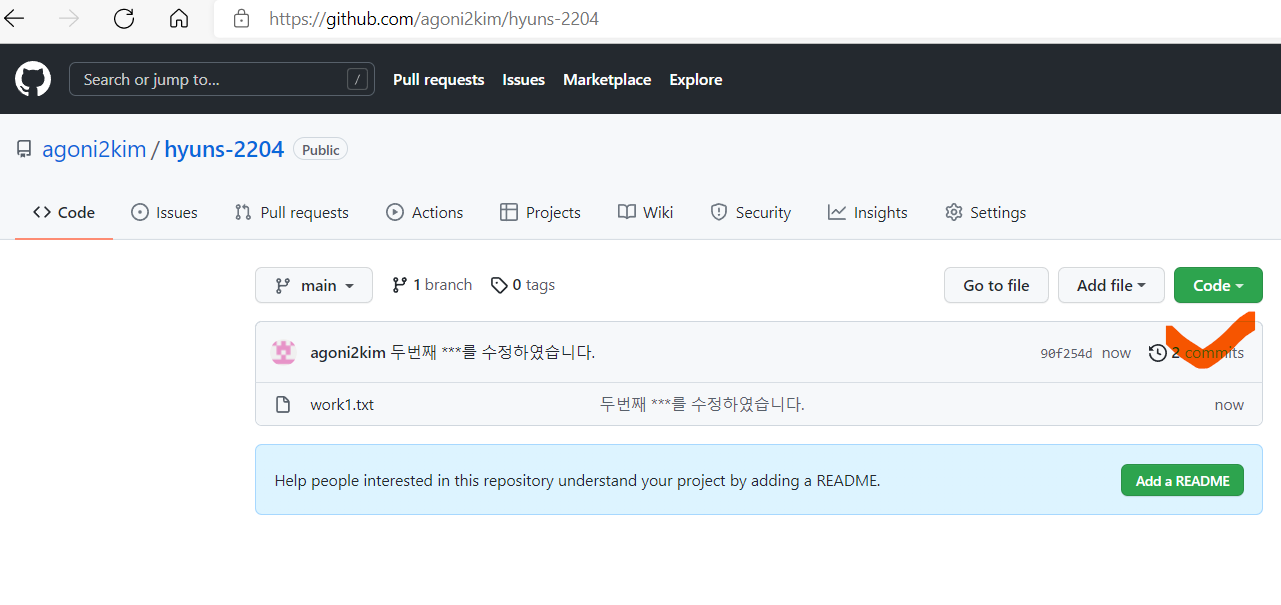Switch to the Actions tab
Image resolution: width=1281 pixels, height=605 pixels.
(425, 212)
